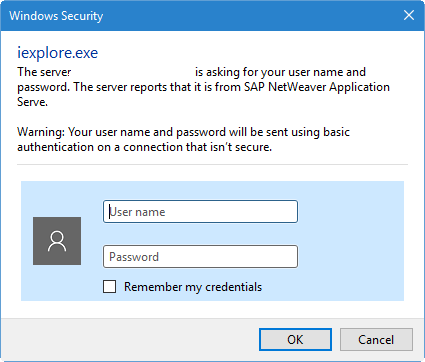Click the Windows Security title text
Image resolution: width=425 pixels, height=362 pixels.
56,16
